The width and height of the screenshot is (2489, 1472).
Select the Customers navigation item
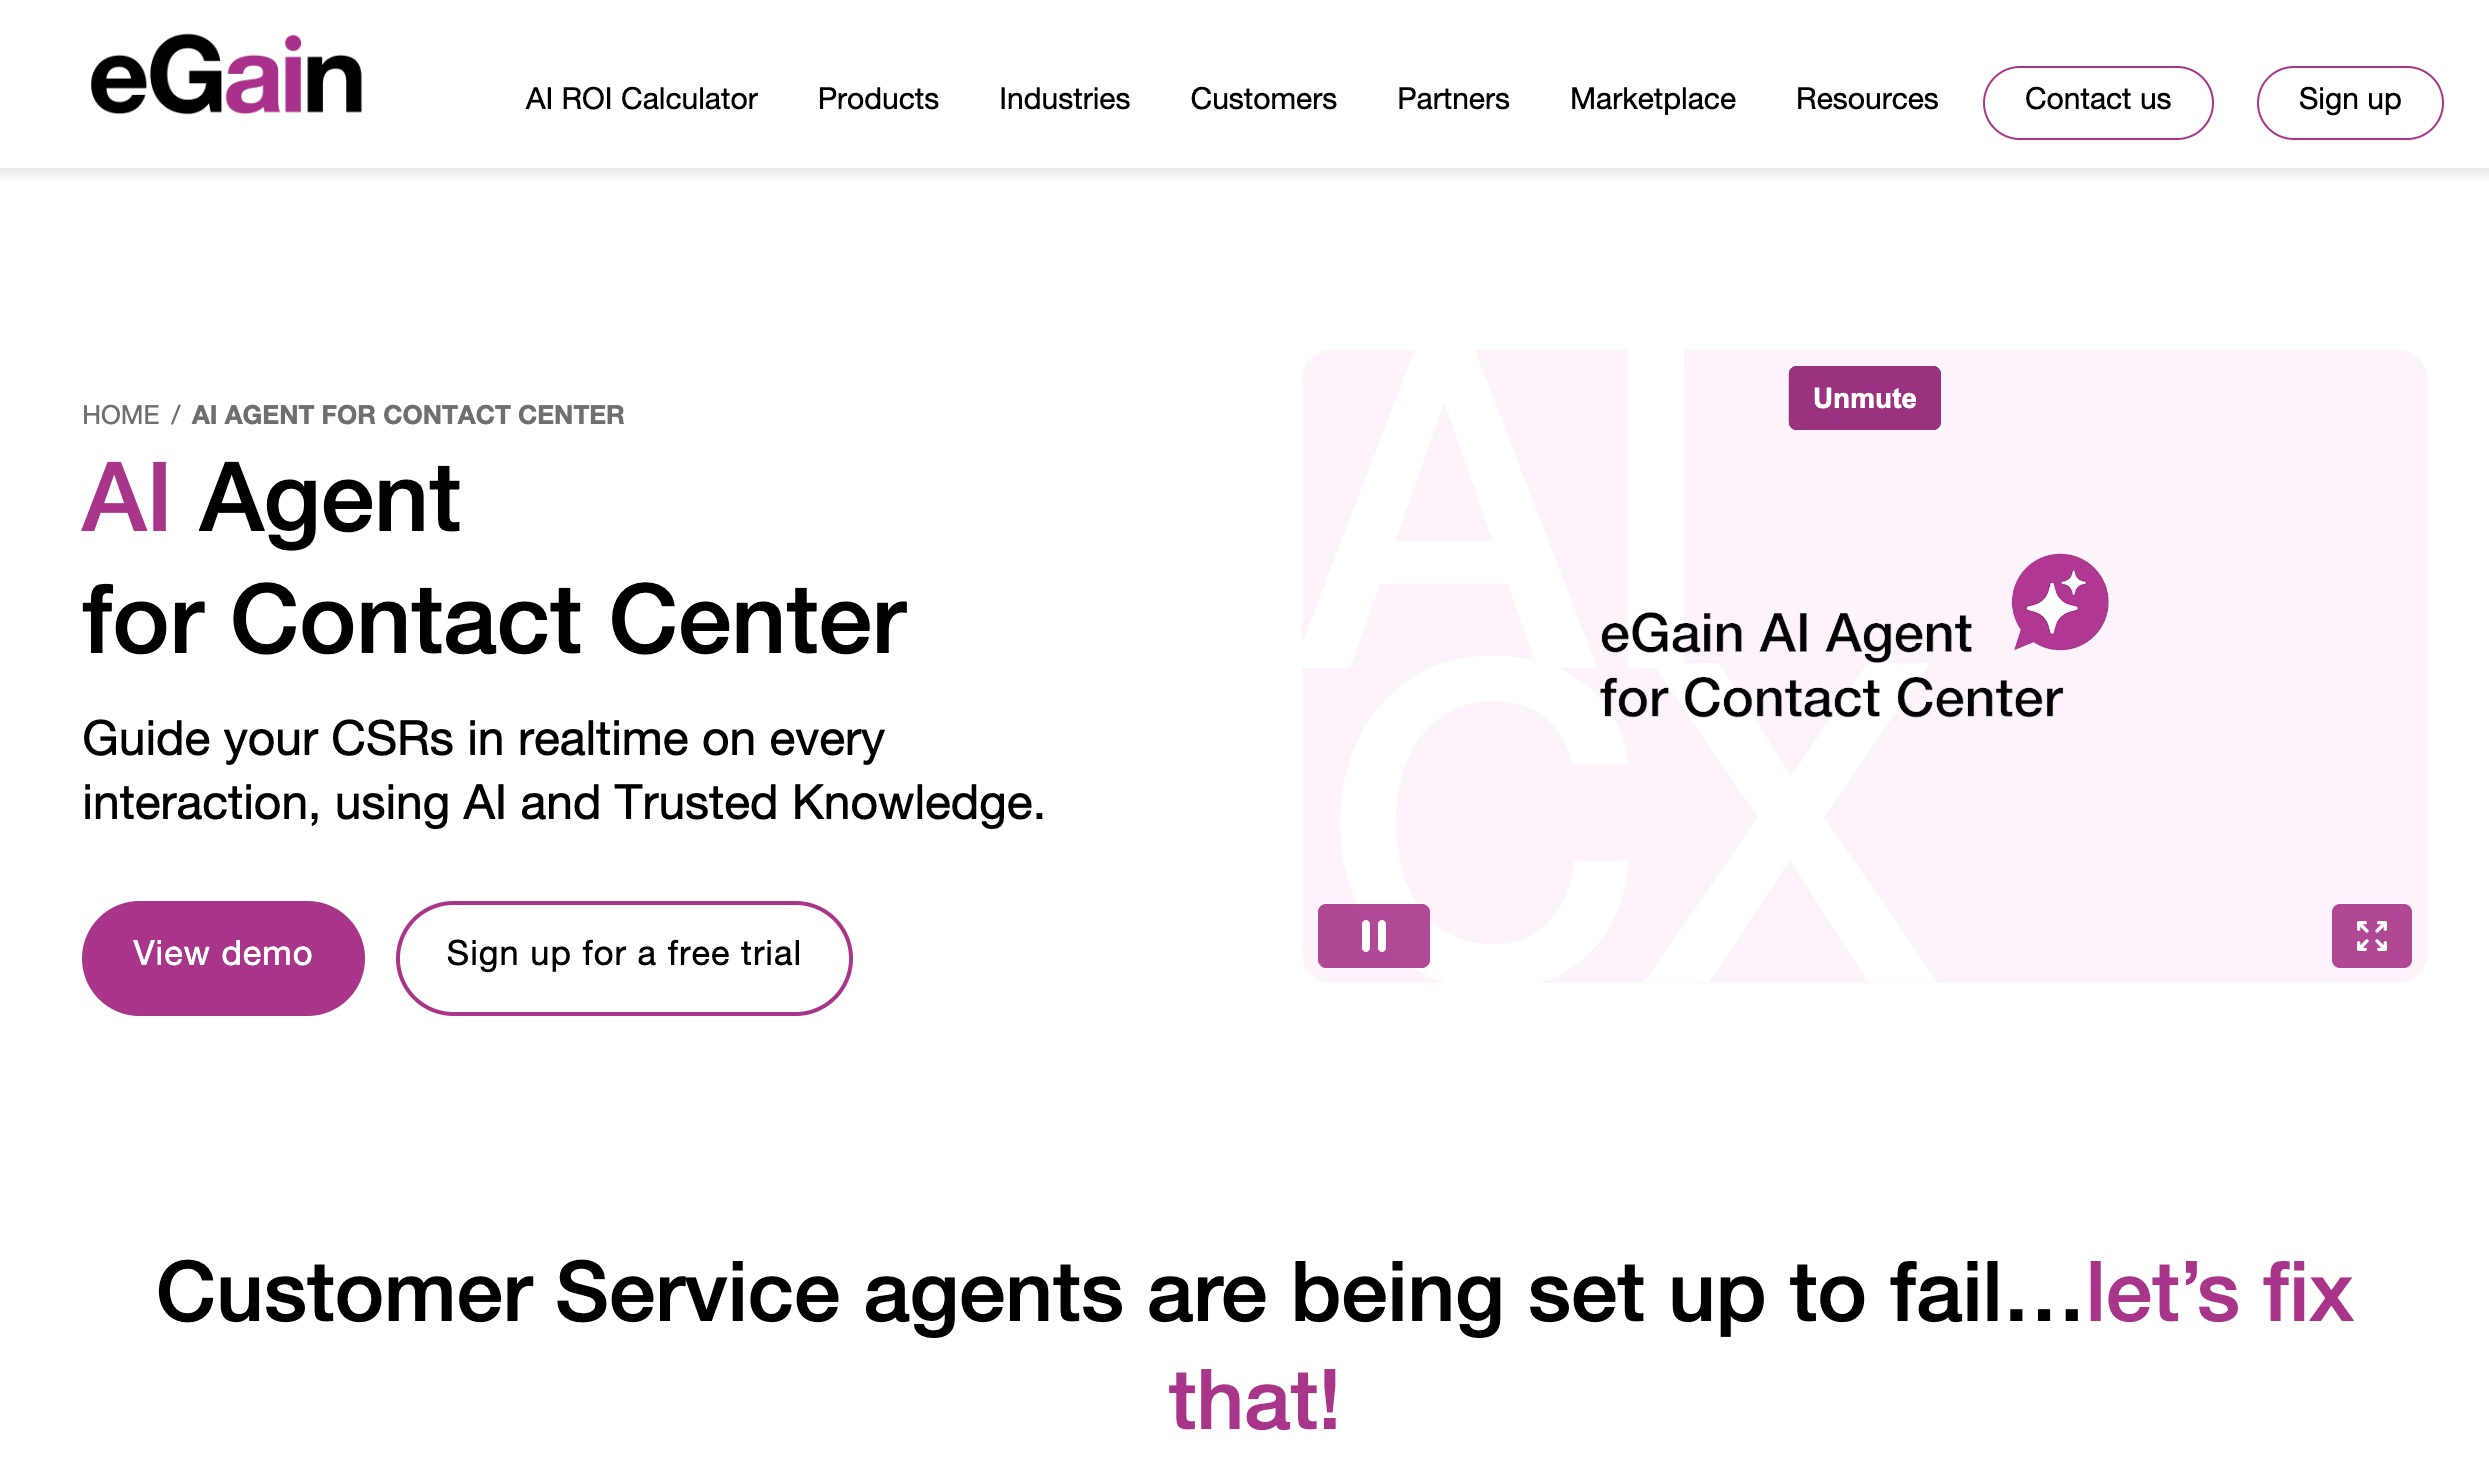[x=1262, y=99]
